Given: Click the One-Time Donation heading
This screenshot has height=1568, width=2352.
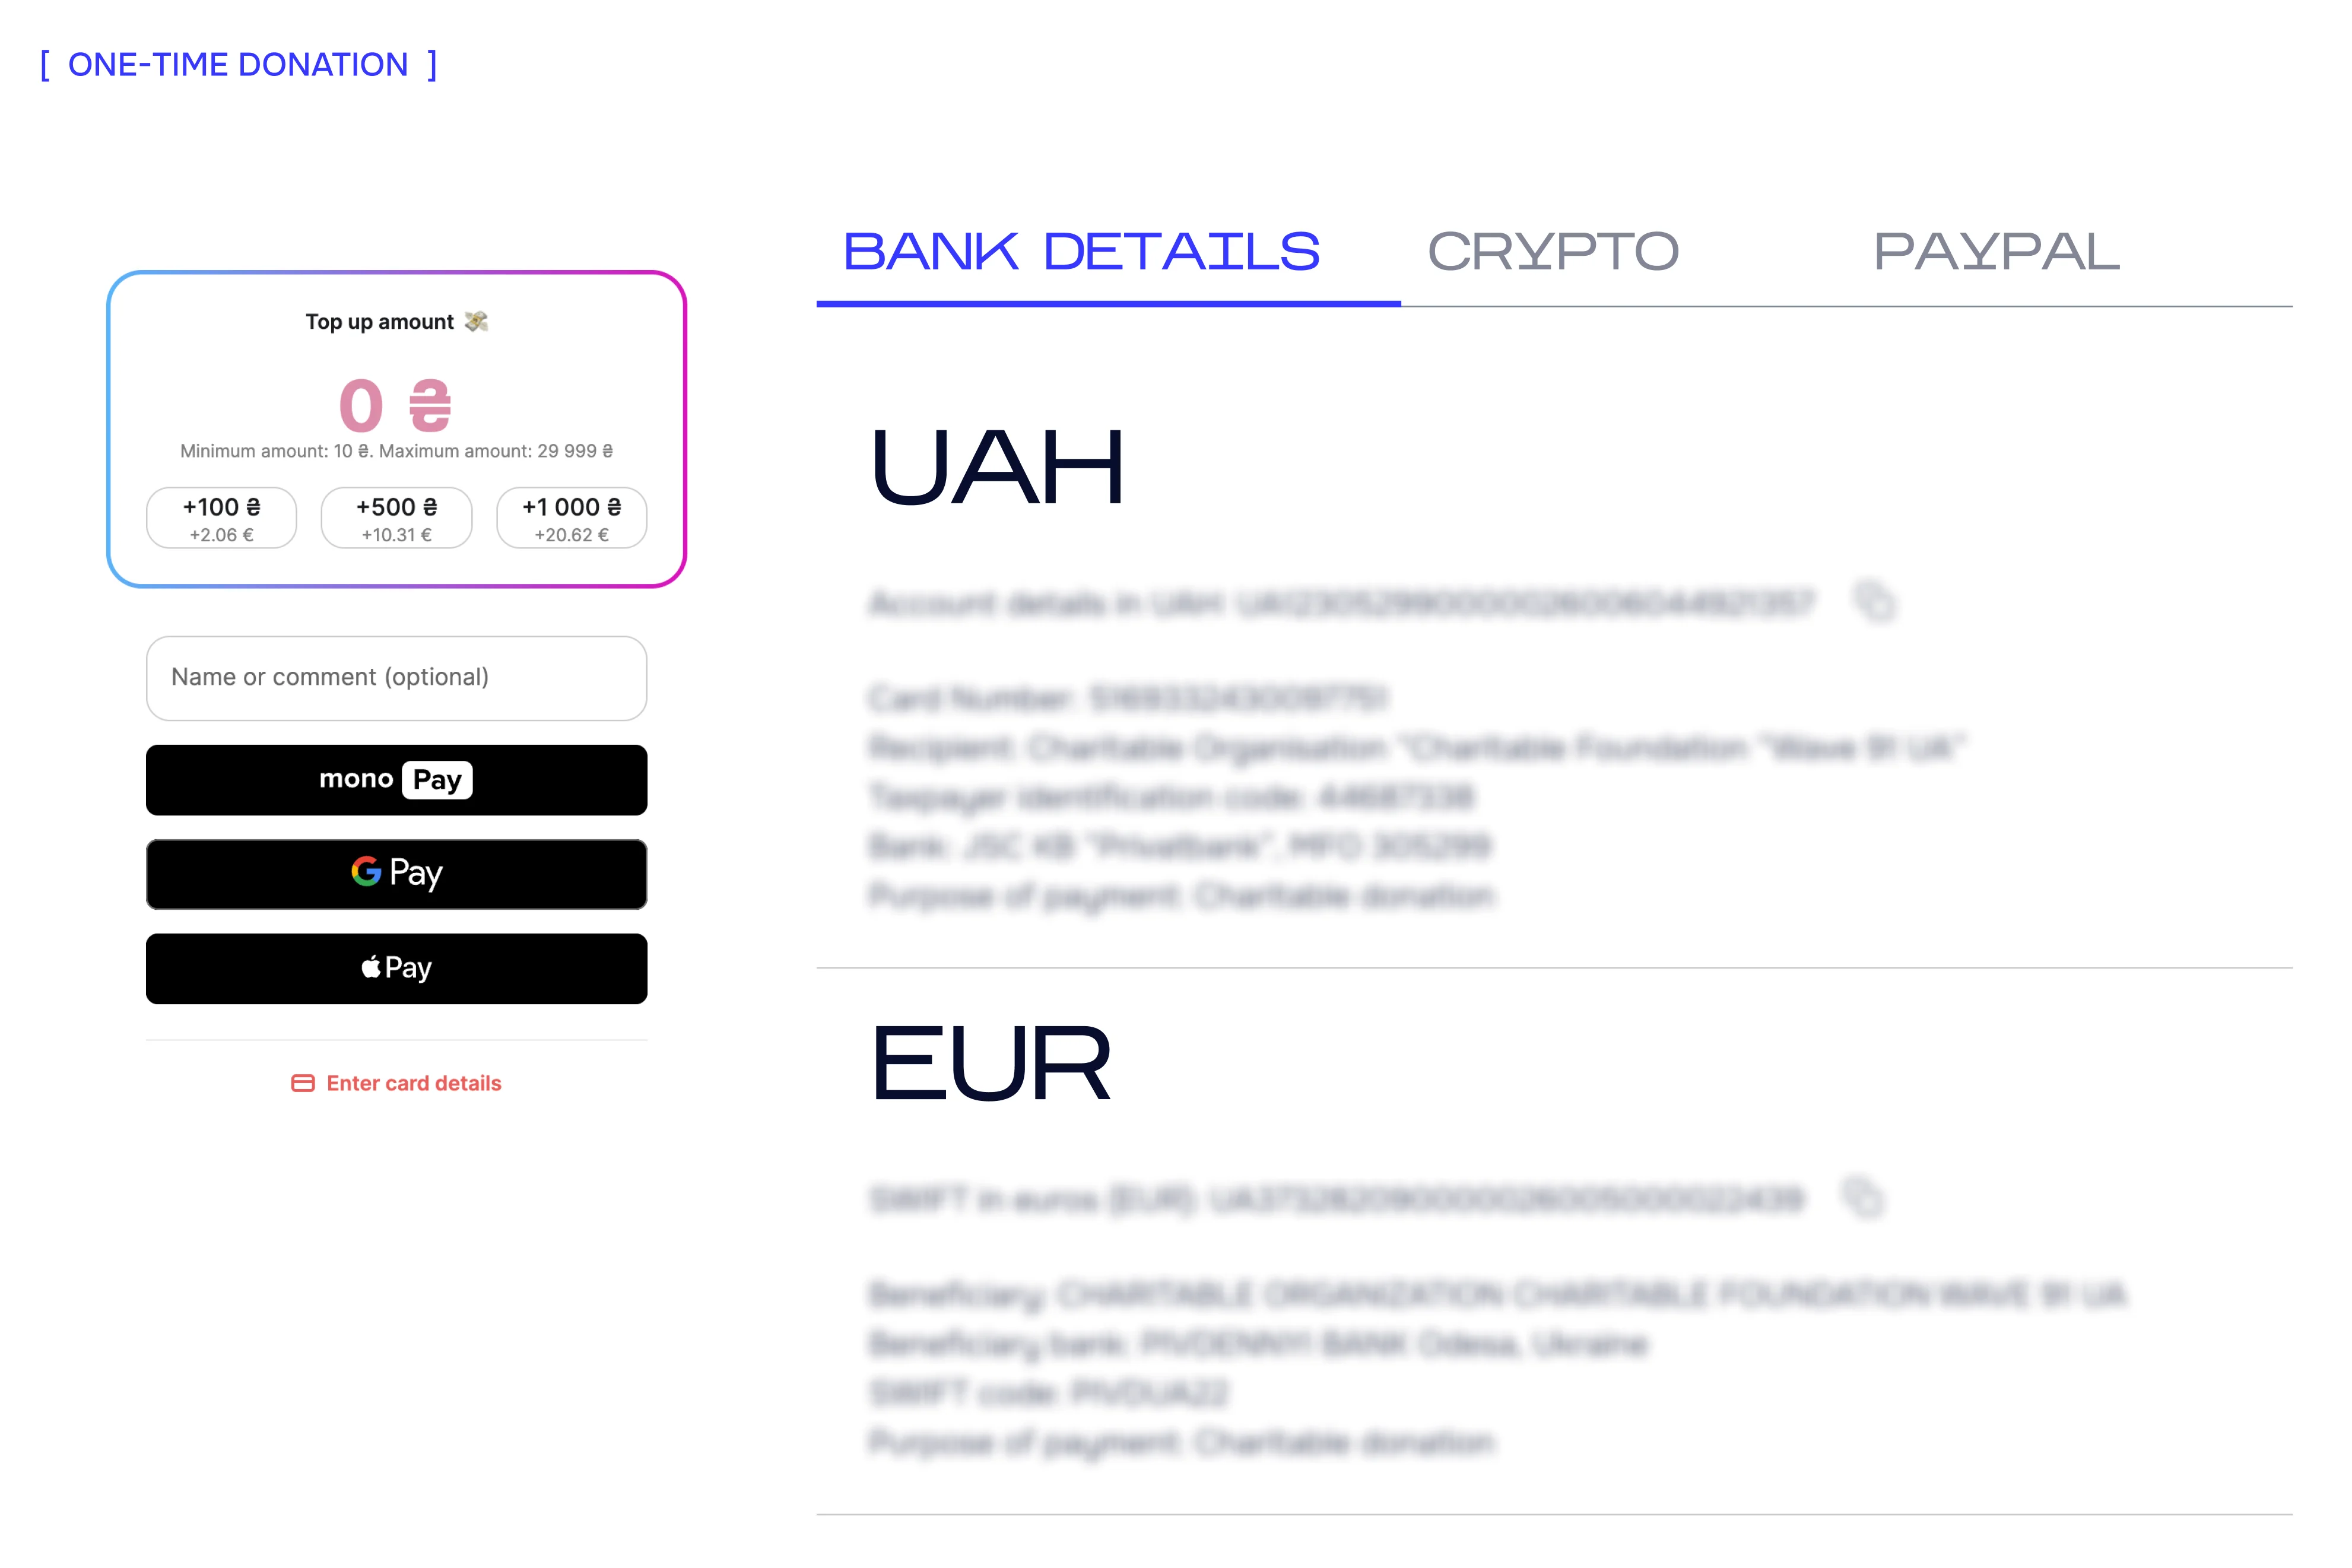Looking at the screenshot, I should [238, 65].
